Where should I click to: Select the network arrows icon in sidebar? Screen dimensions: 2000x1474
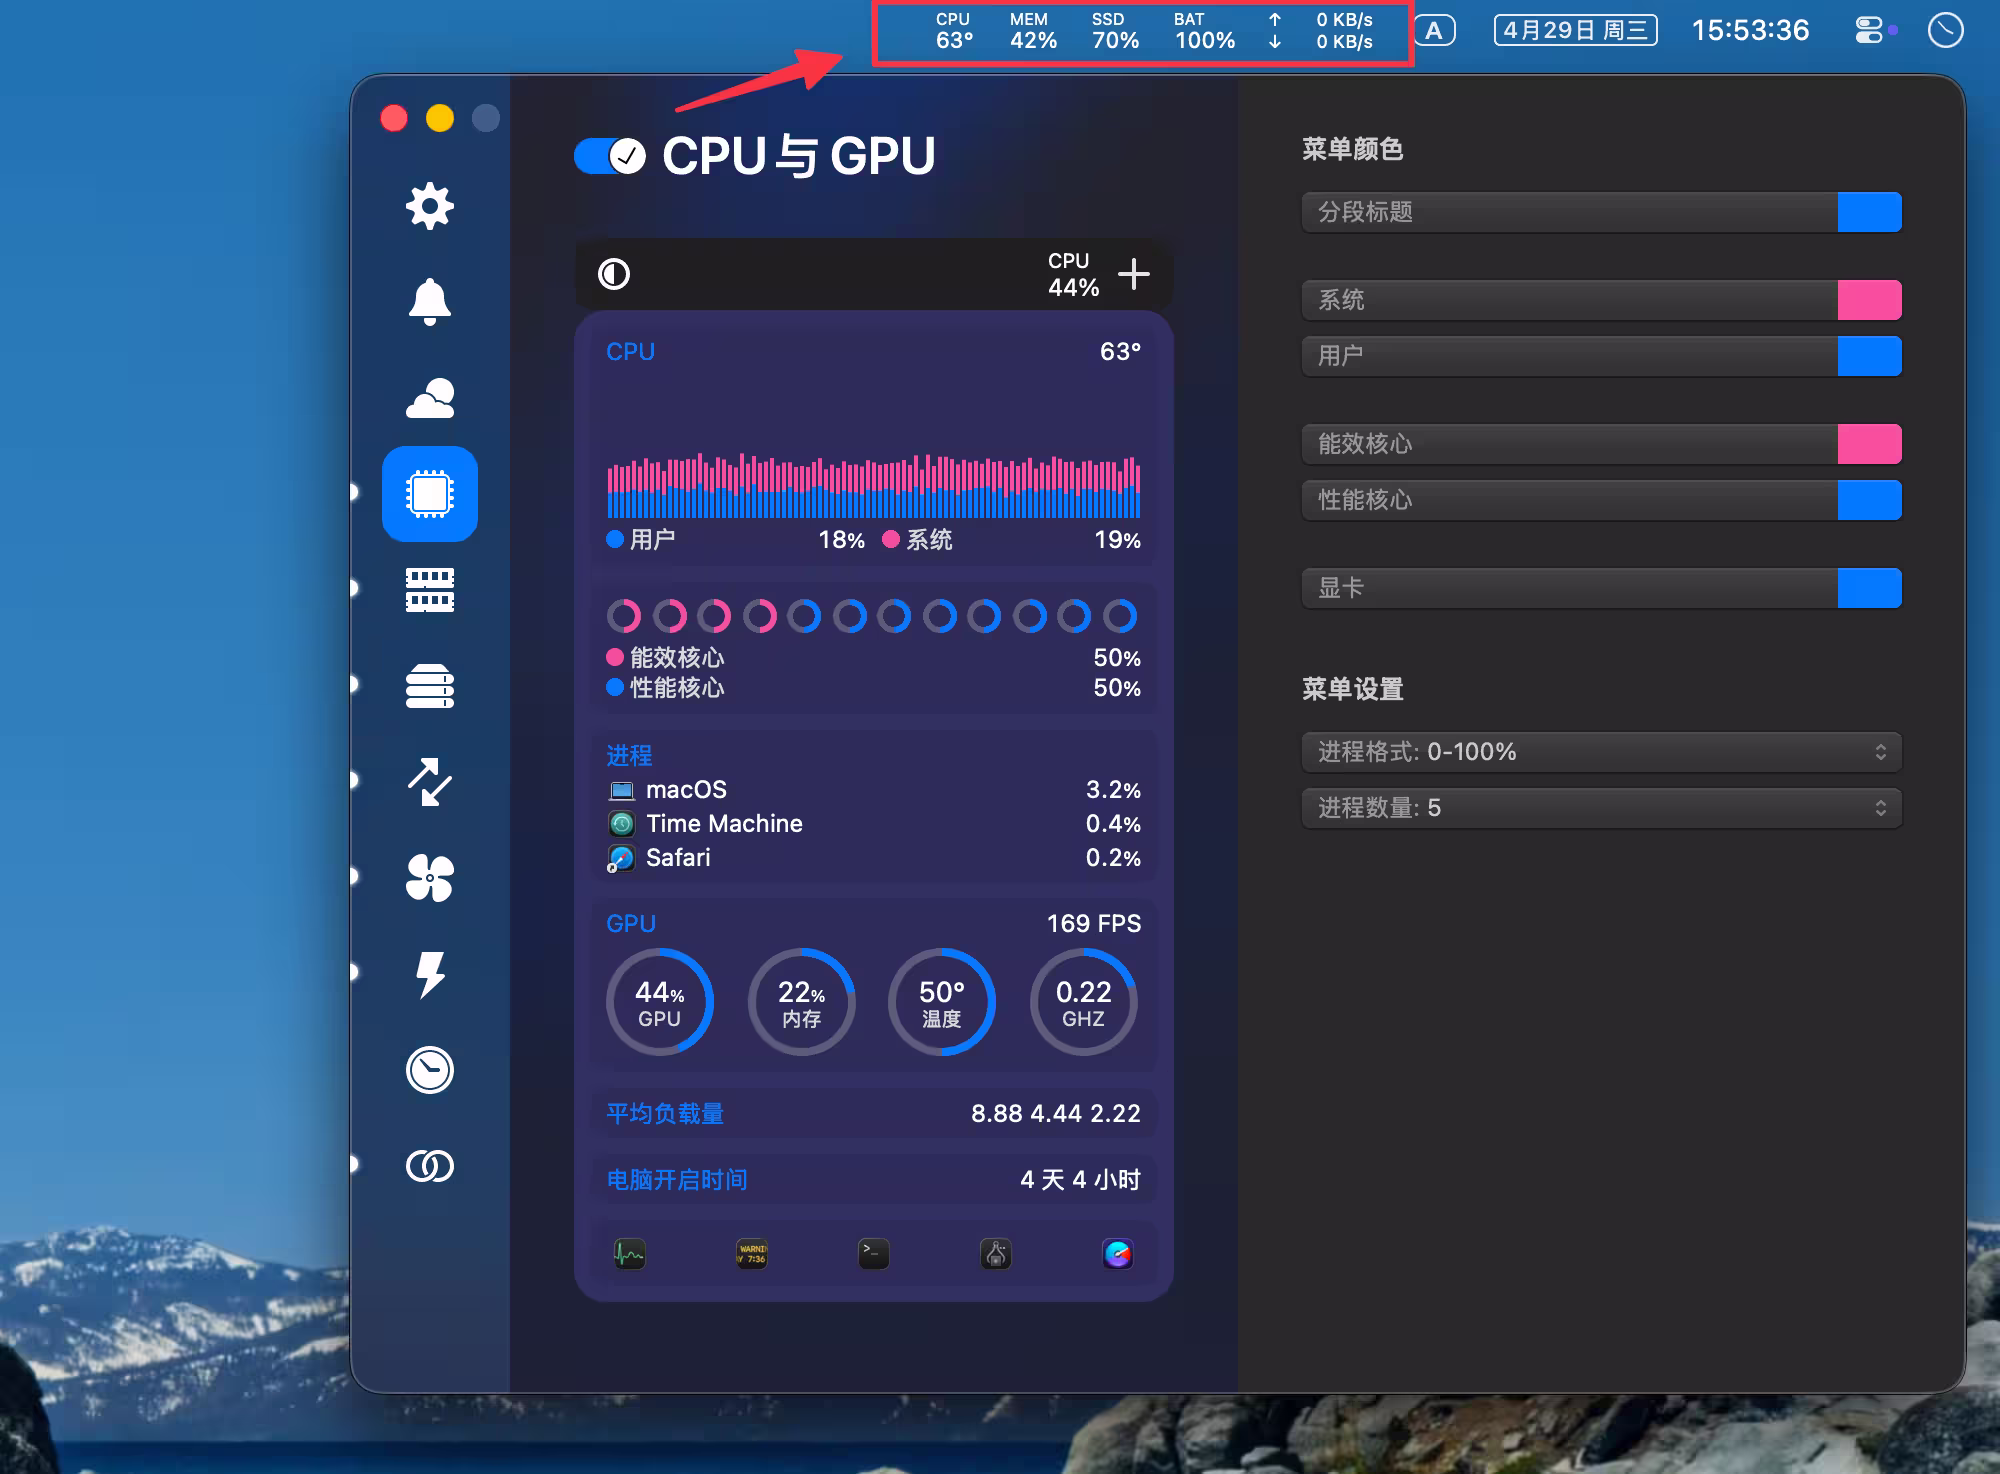(429, 782)
